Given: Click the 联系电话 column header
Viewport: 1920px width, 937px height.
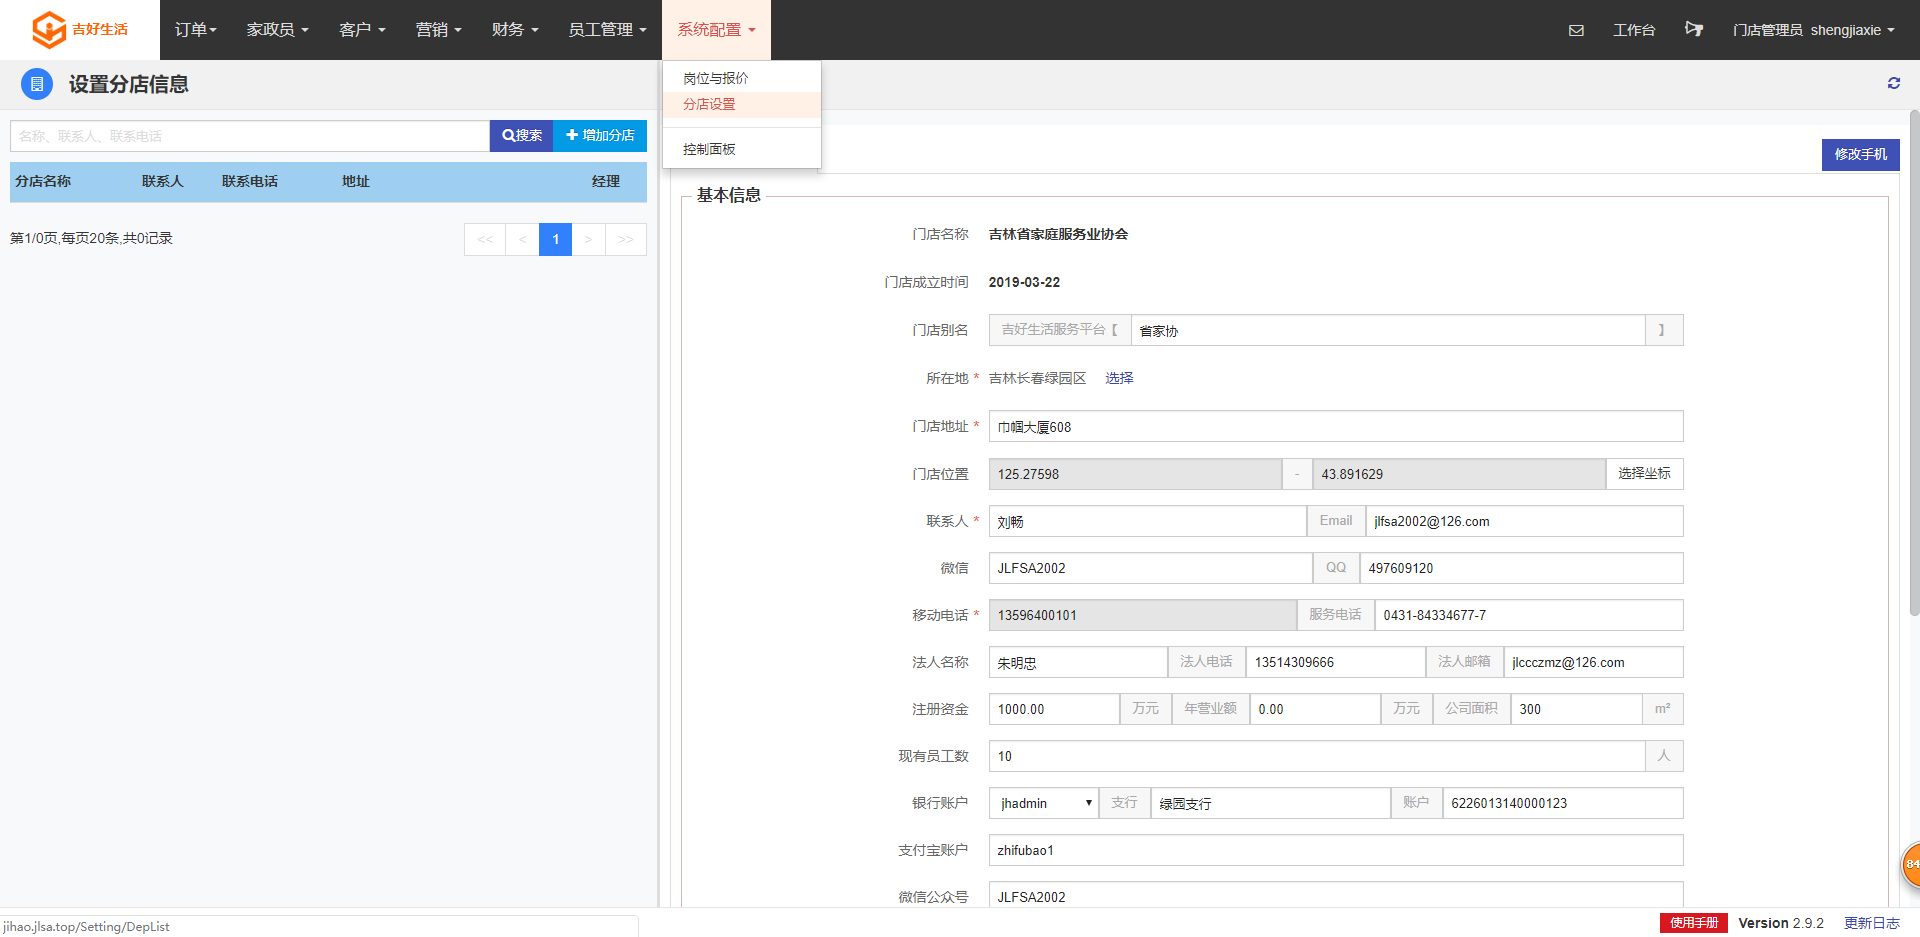Looking at the screenshot, I should click(250, 181).
